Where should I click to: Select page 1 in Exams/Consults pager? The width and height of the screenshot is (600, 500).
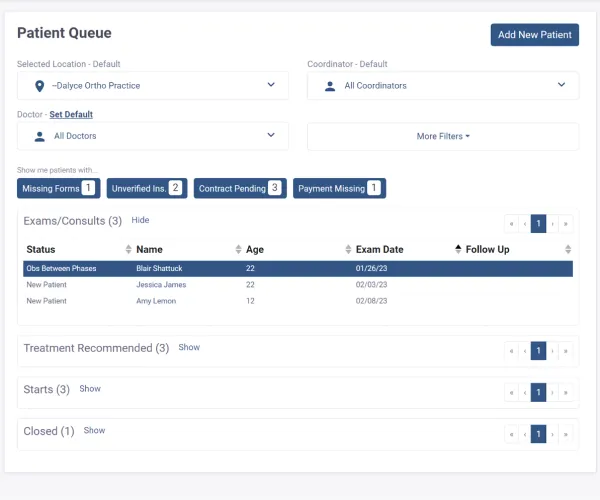(538, 224)
